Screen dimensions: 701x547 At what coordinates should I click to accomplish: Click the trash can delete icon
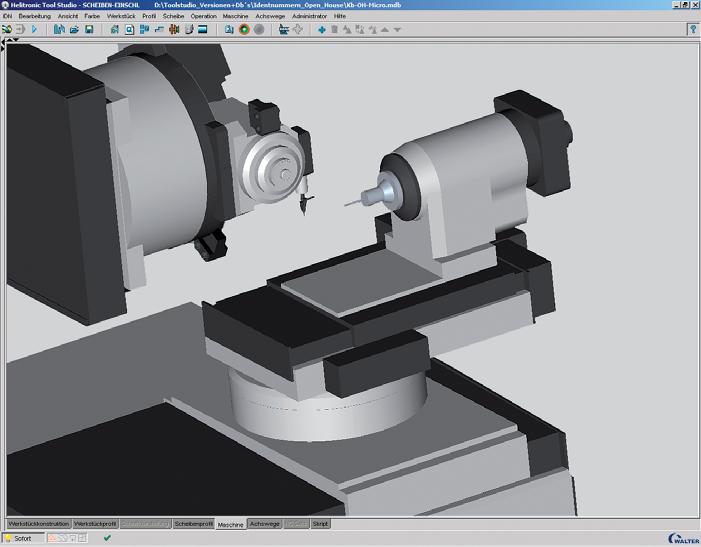(334, 29)
